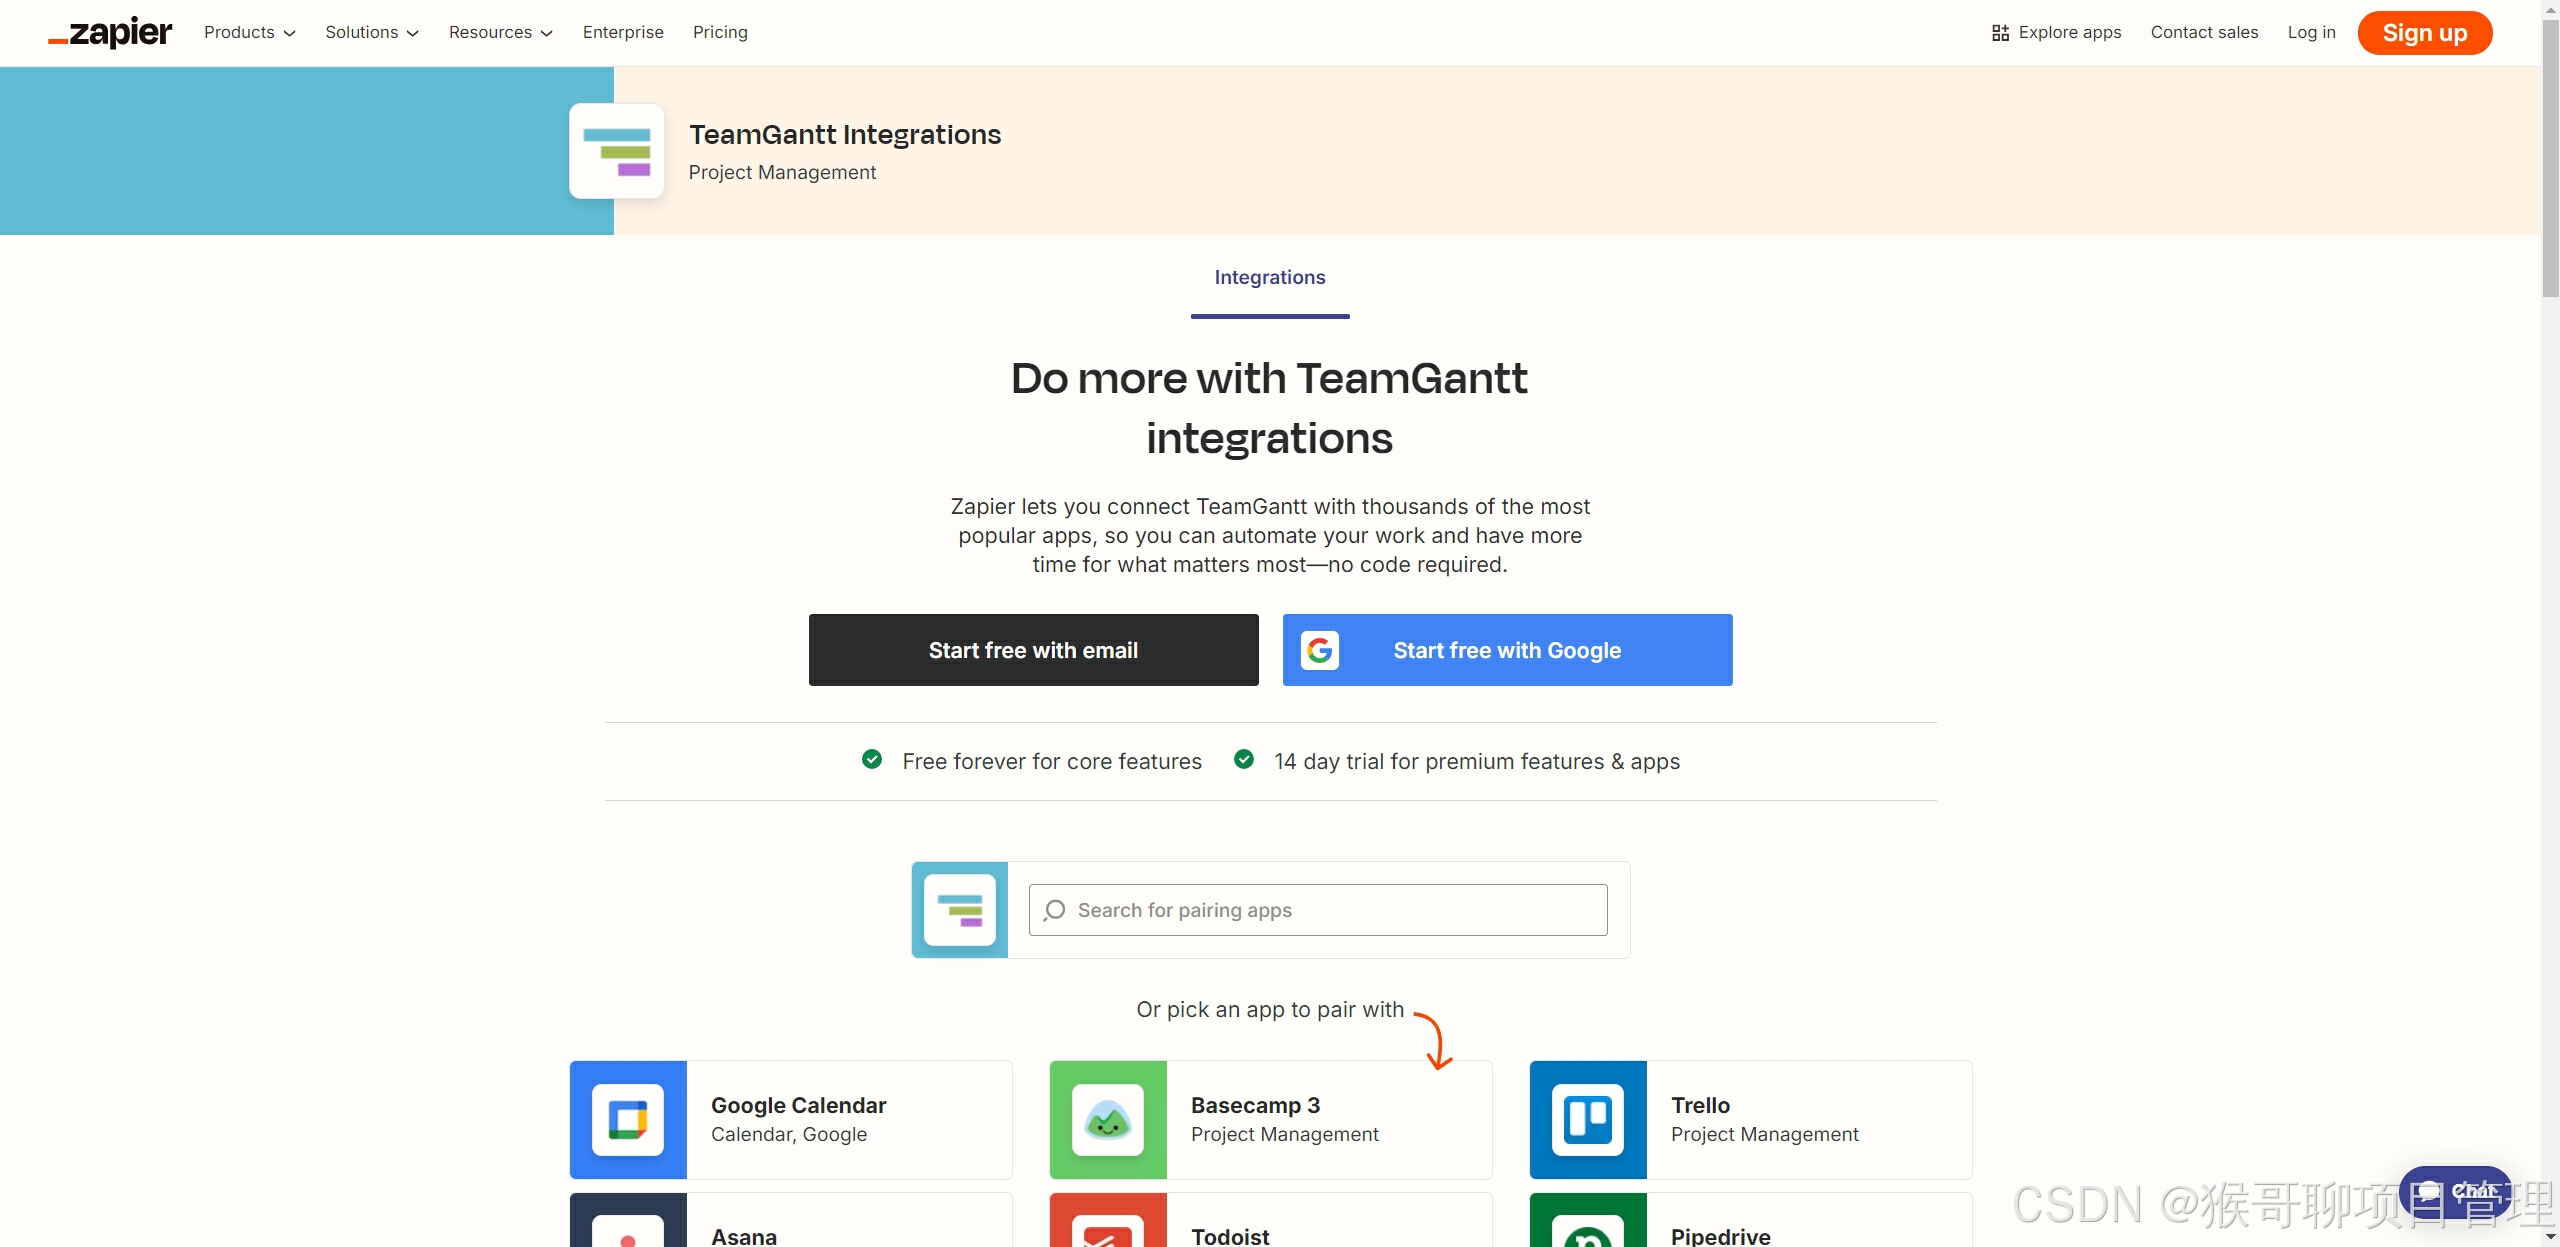
Task: Open the Enterprise menu item
Action: (x=623, y=33)
